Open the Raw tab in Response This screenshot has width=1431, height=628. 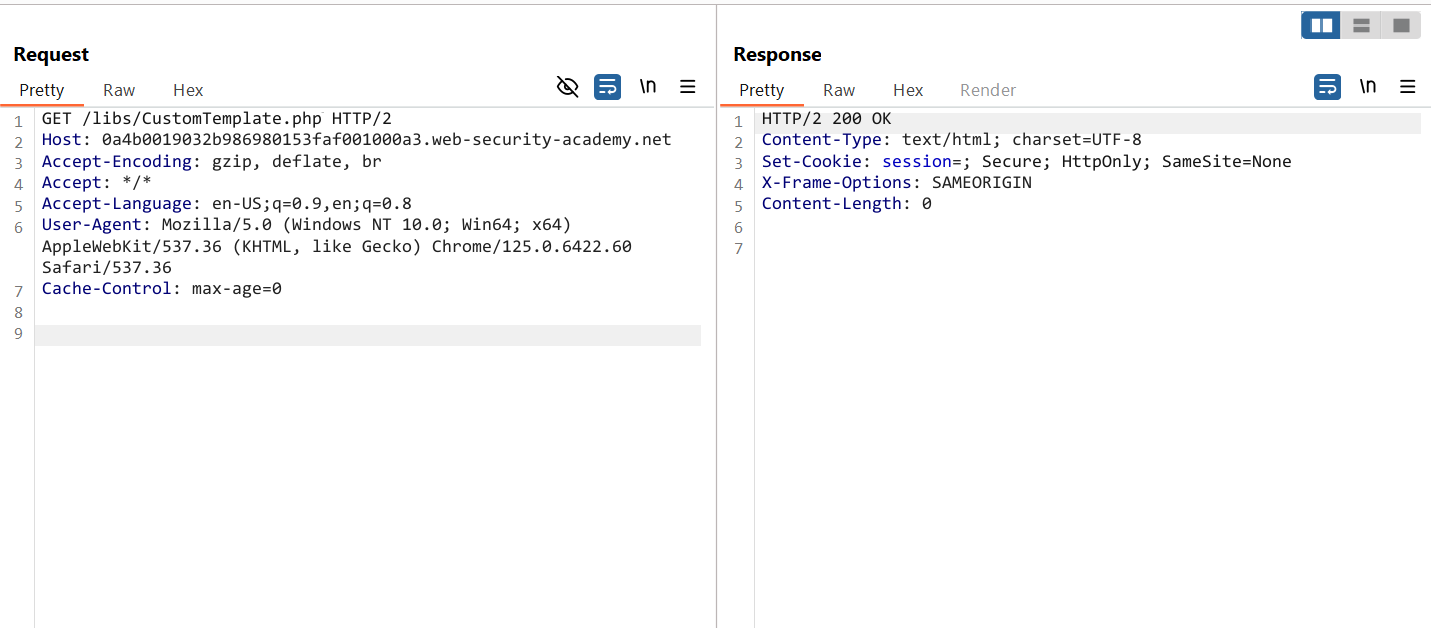(x=839, y=90)
